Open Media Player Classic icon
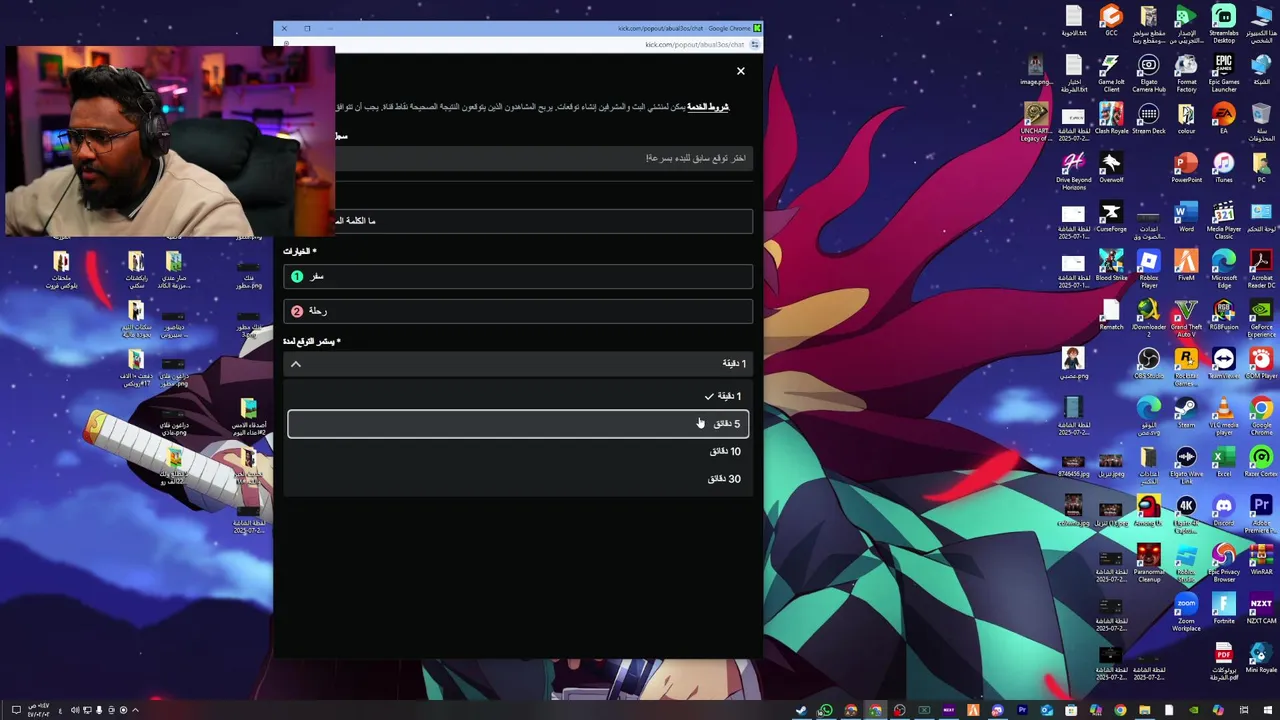 coord(1224,220)
